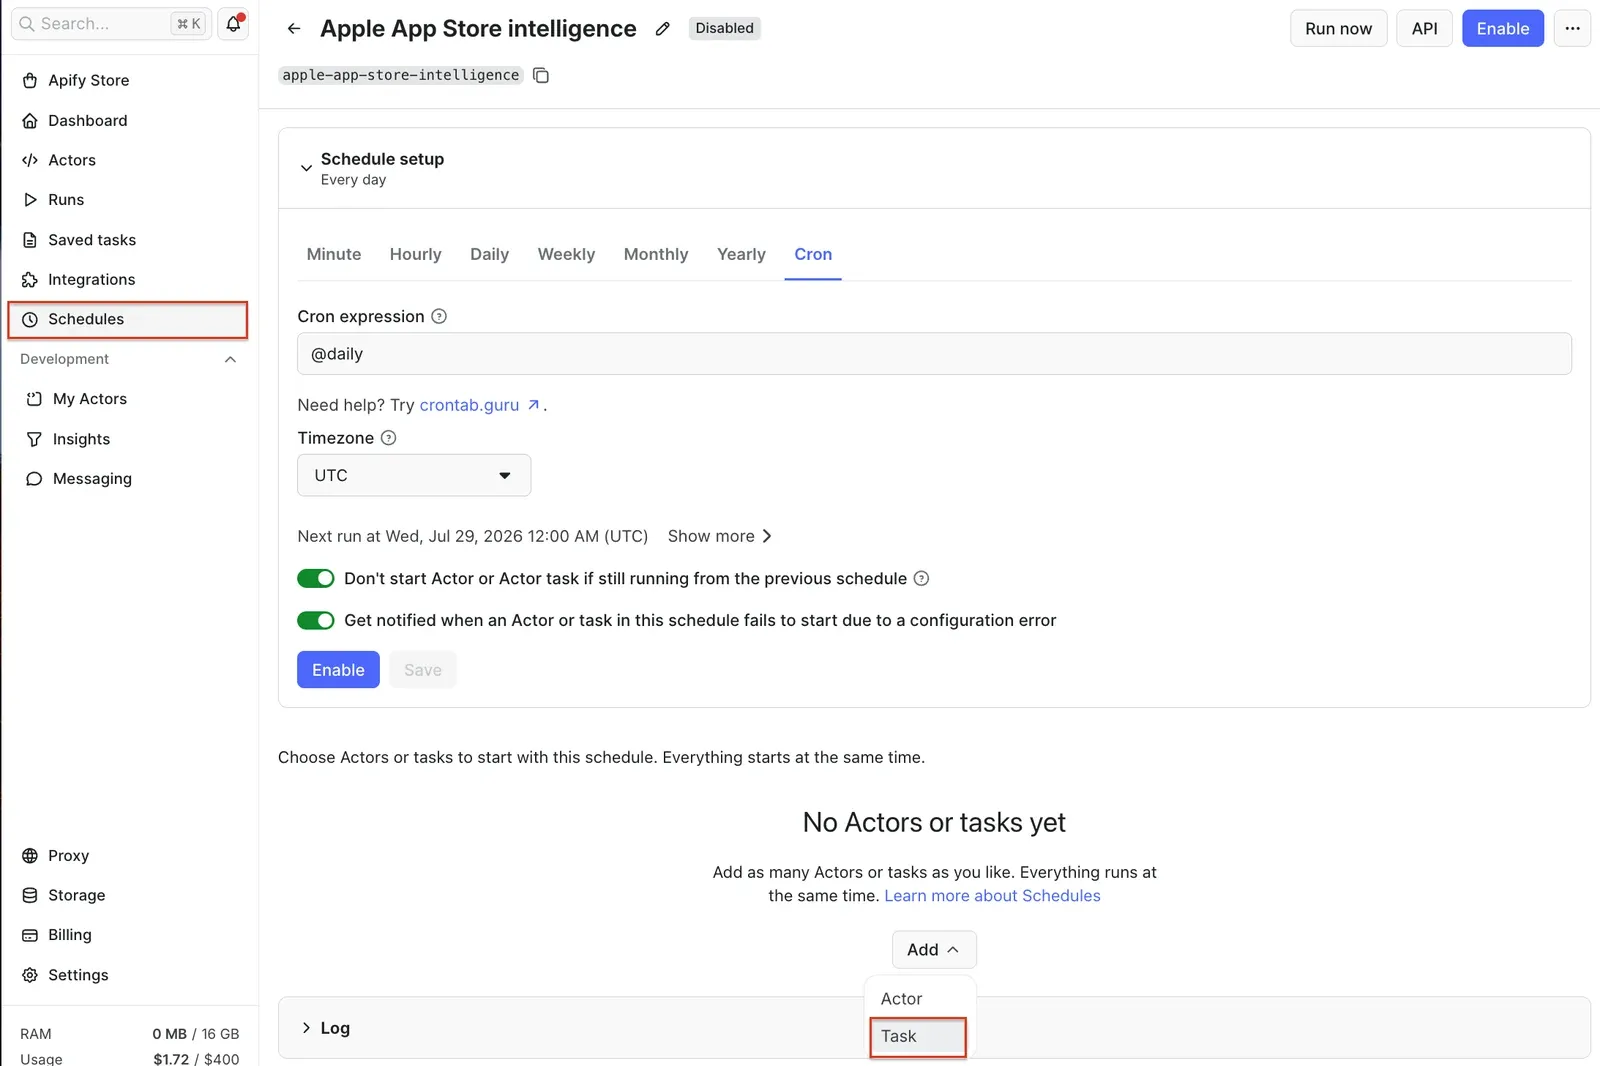Image resolution: width=1600 pixels, height=1066 pixels.
Task: Focus the Cron expression input field
Action: pyautogui.click(x=934, y=354)
